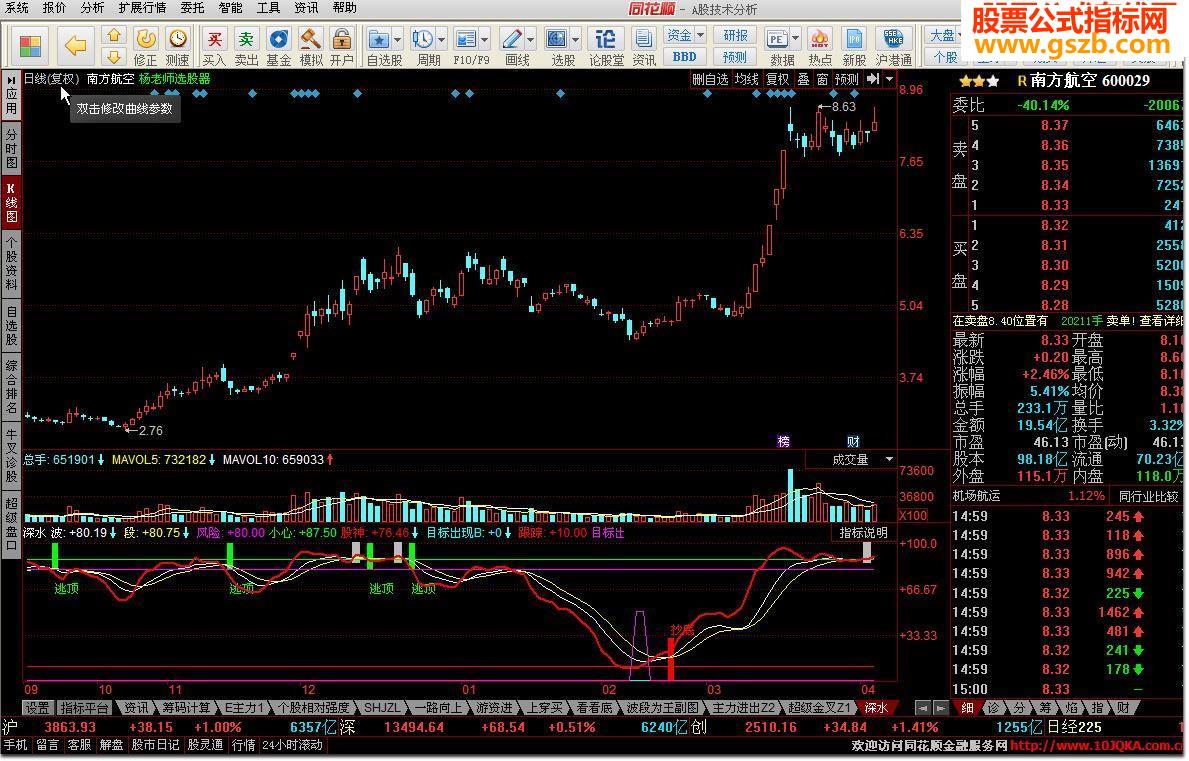Select the 筹码计算 indicator tab

186,708
